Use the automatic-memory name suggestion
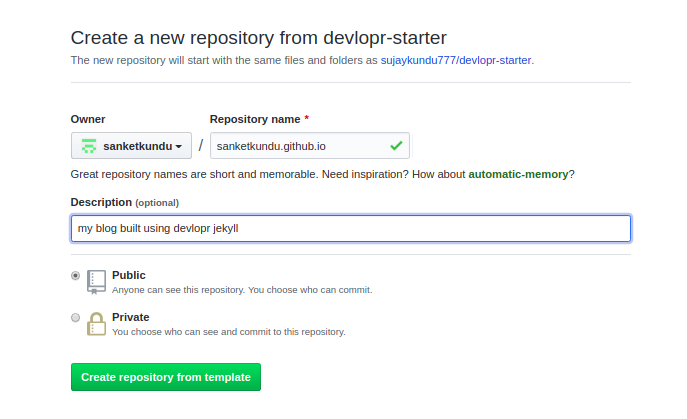Viewport: 687px width, 419px height. [x=518, y=174]
